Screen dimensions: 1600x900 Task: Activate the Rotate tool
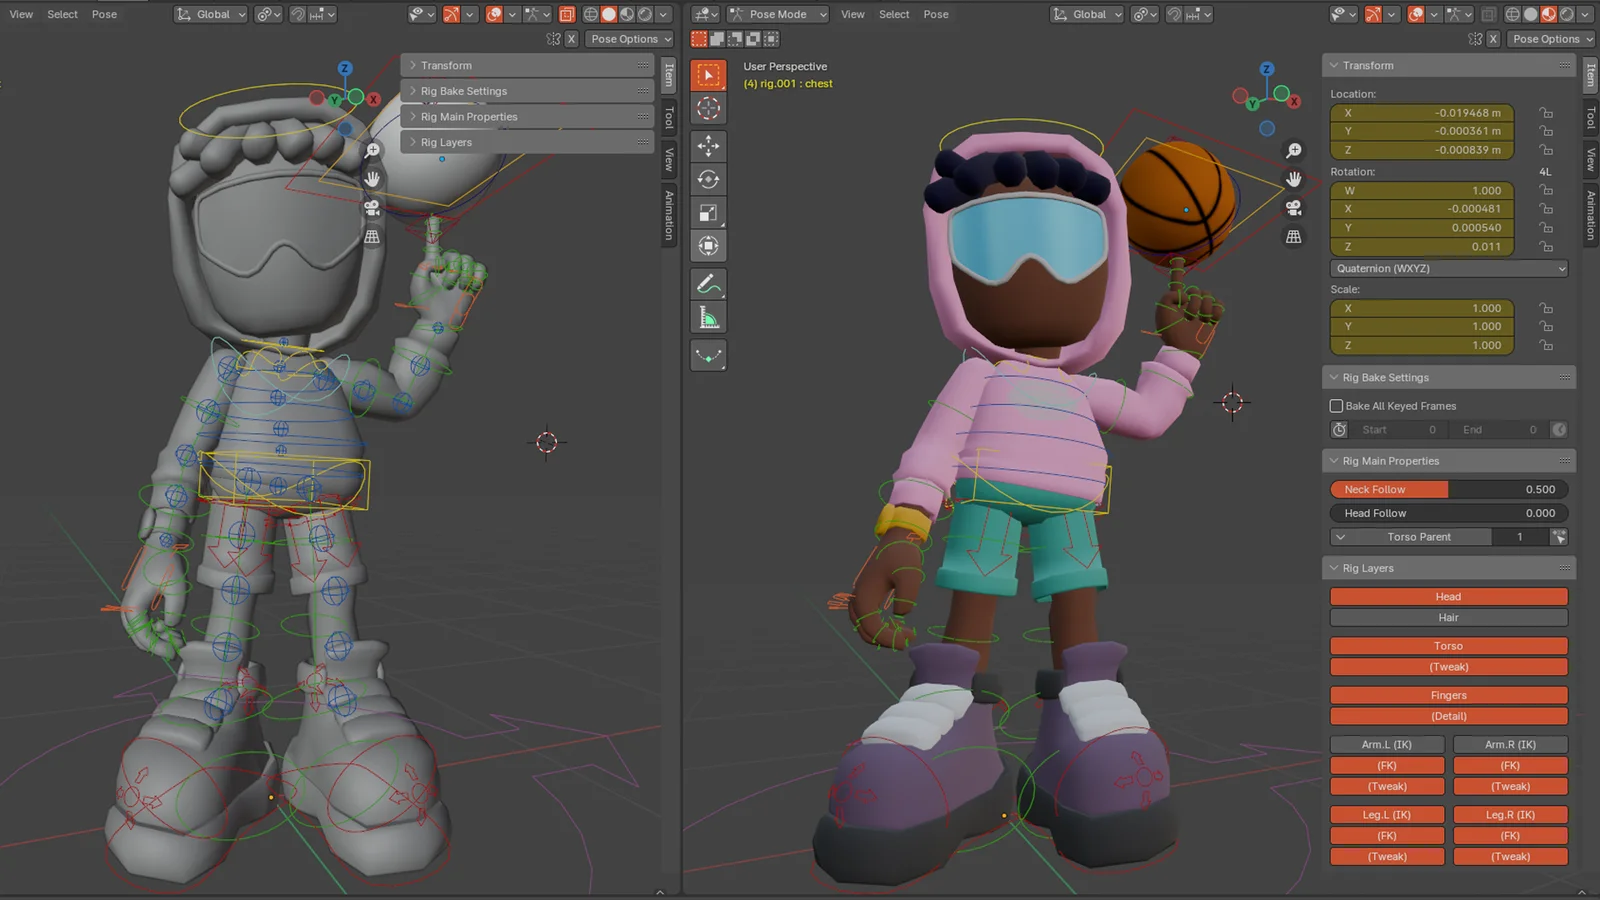tap(708, 179)
